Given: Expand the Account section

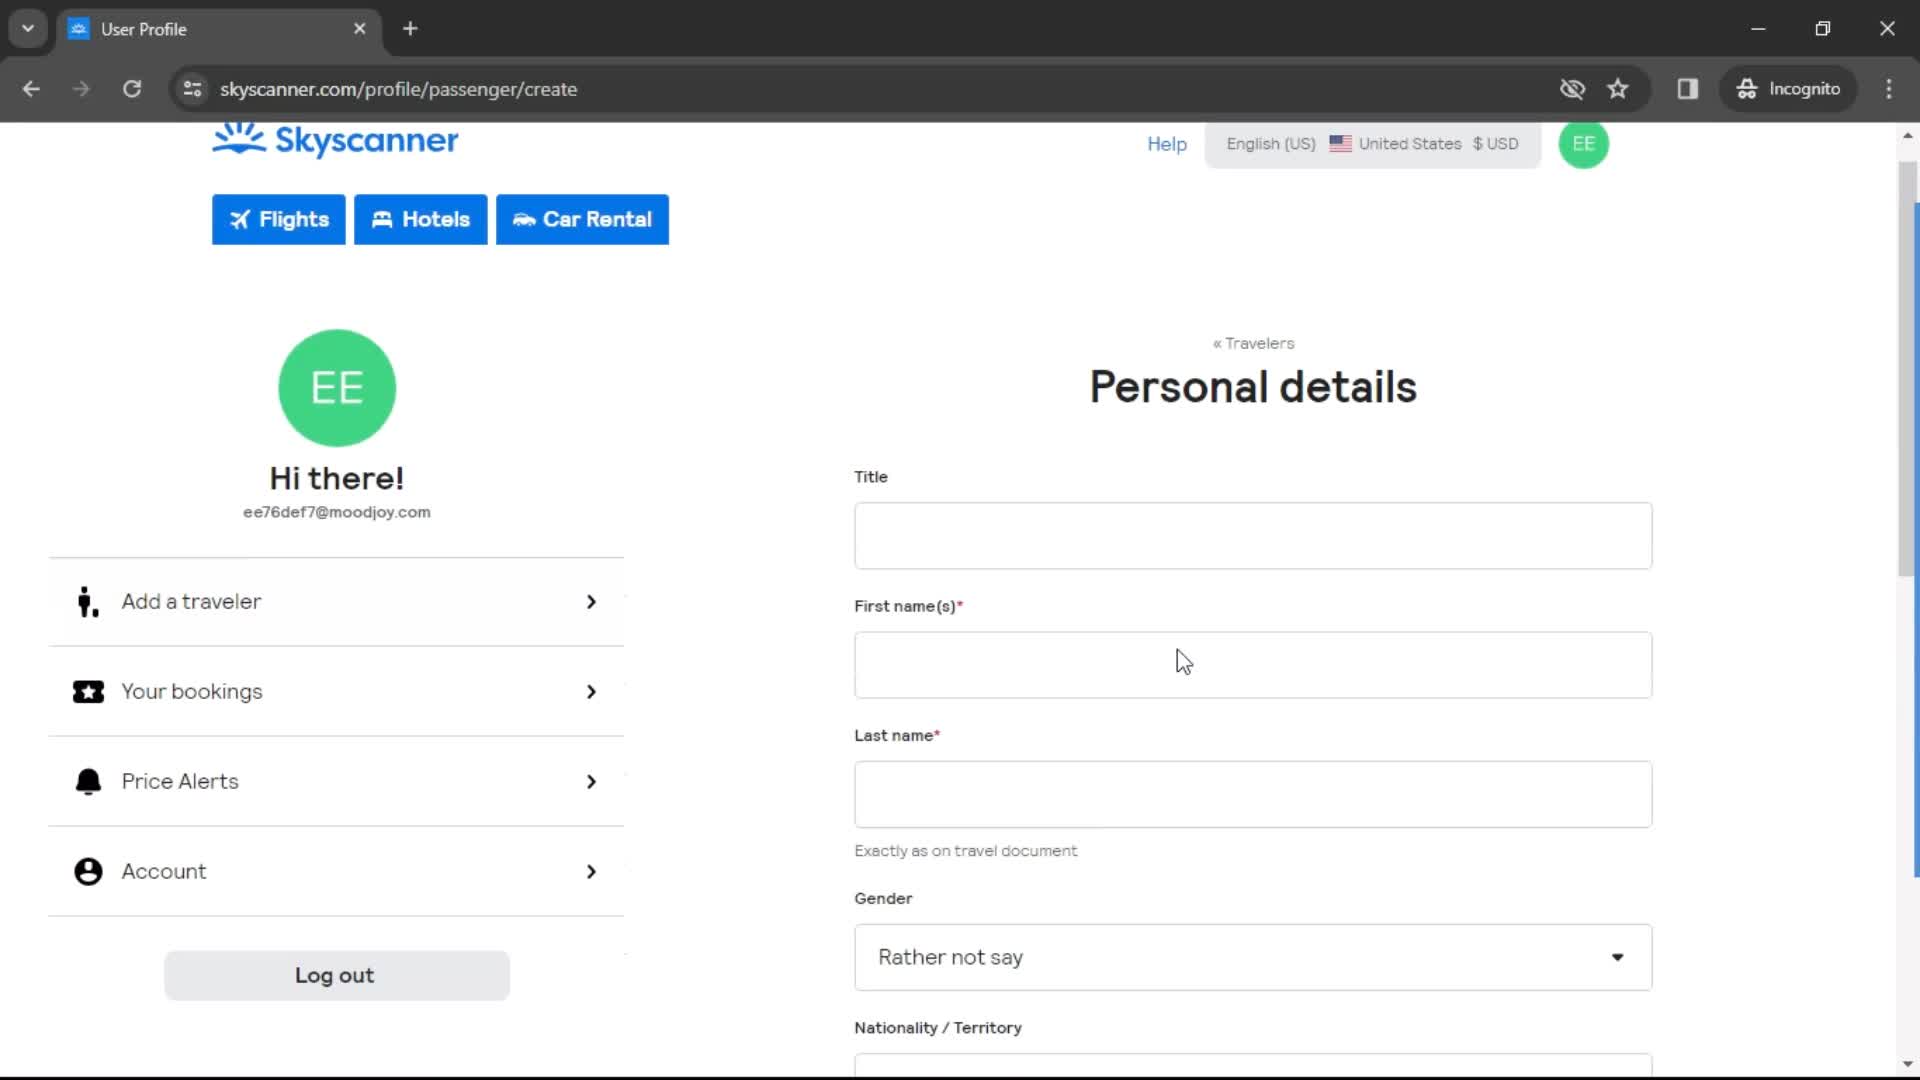Looking at the screenshot, I should 336,870.
